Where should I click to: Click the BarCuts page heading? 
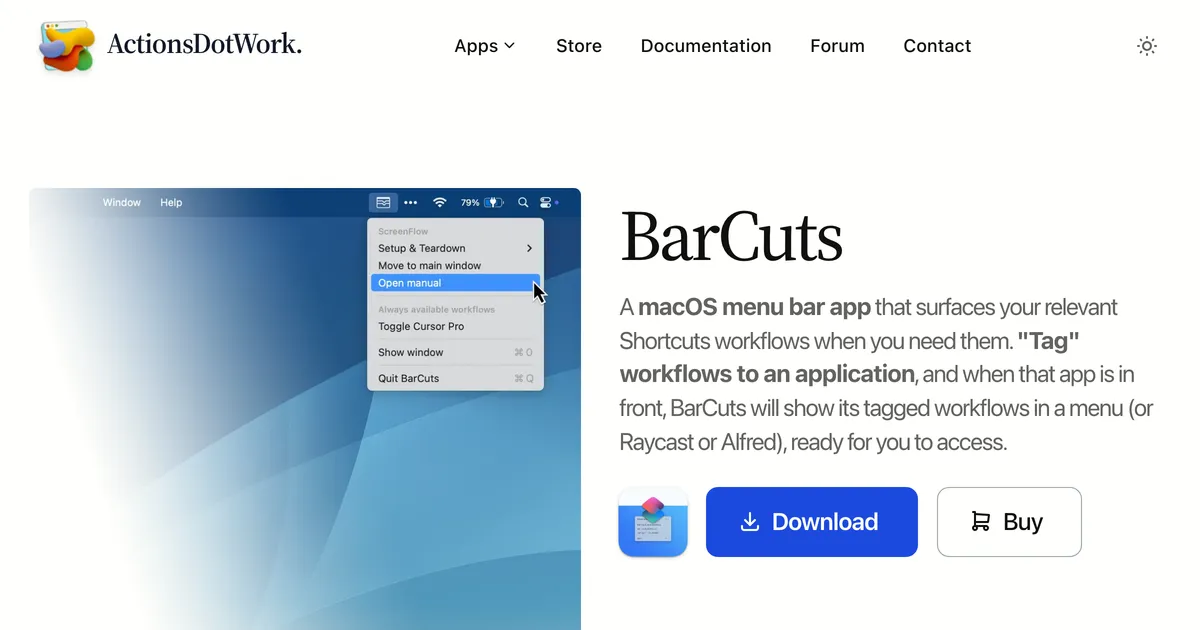[731, 237]
